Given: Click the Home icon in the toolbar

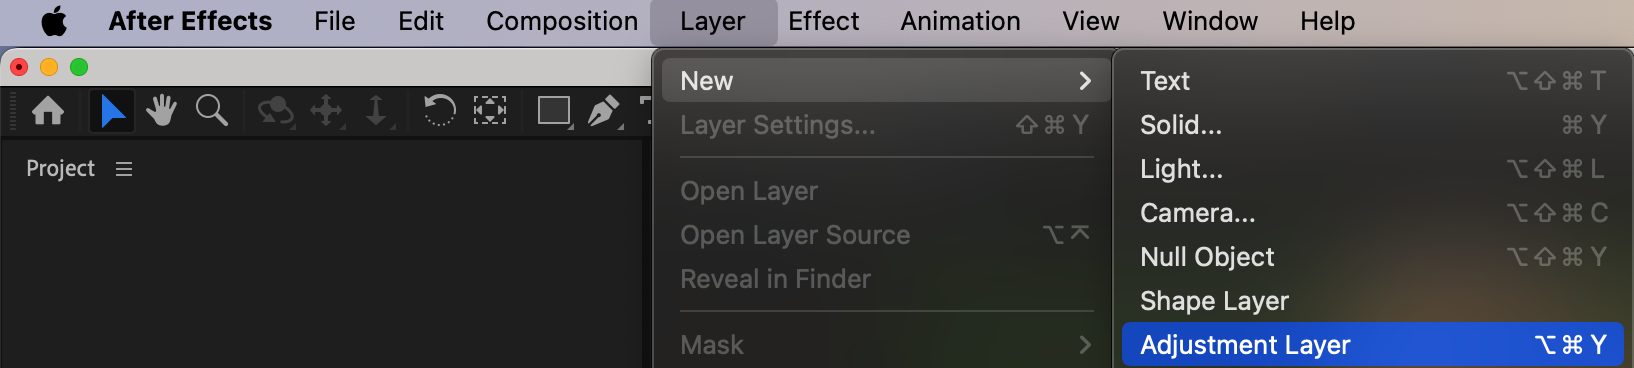Looking at the screenshot, I should 48,110.
